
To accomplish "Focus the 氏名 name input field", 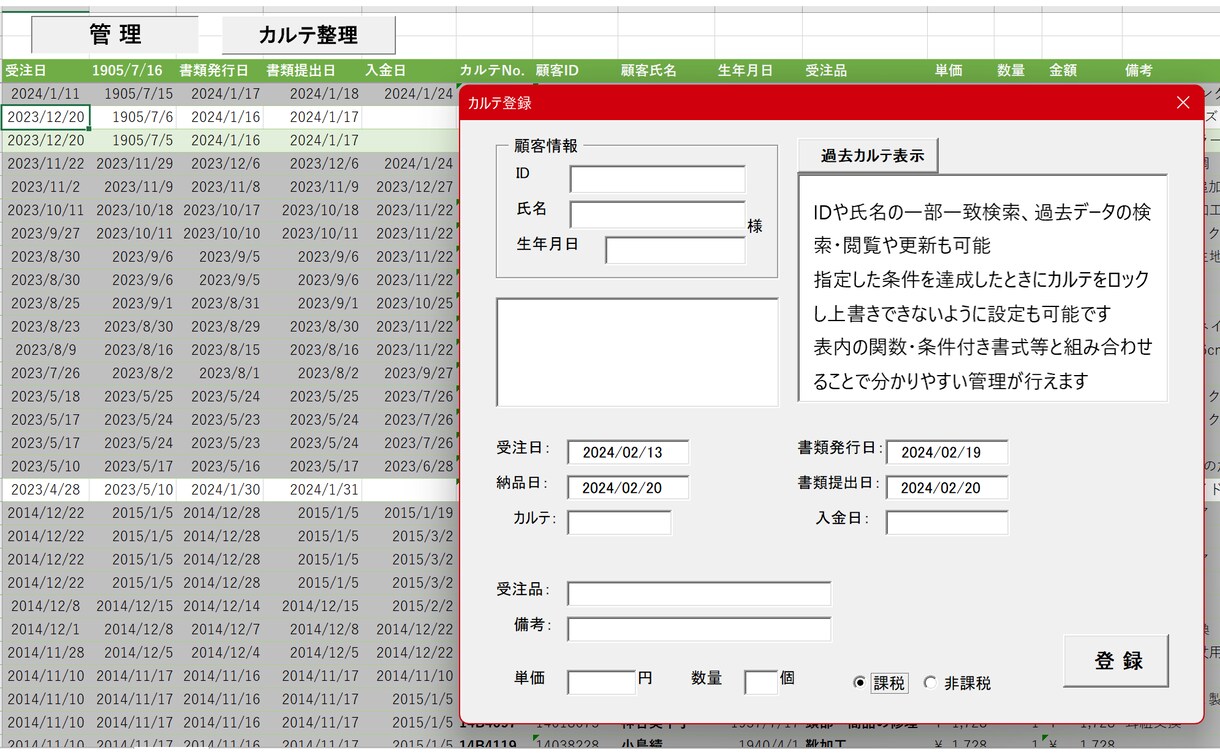I will (x=657, y=215).
